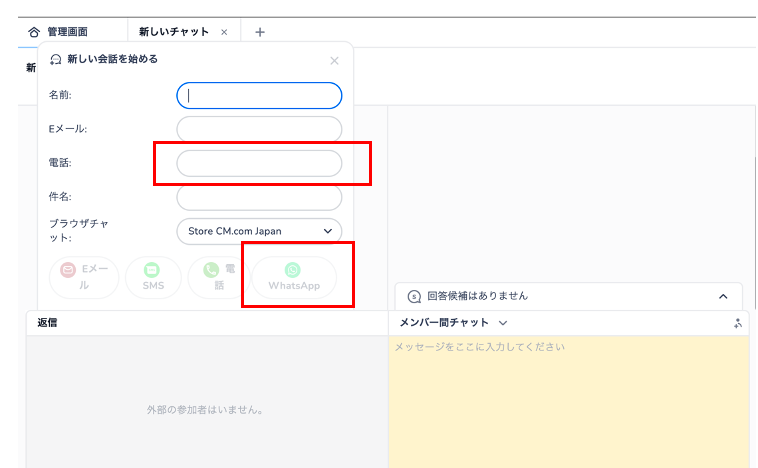Image resolution: width=758 pixels, height=468 pixels.
Task: Choose the 電話 channel button
Action: coord(219,277)
